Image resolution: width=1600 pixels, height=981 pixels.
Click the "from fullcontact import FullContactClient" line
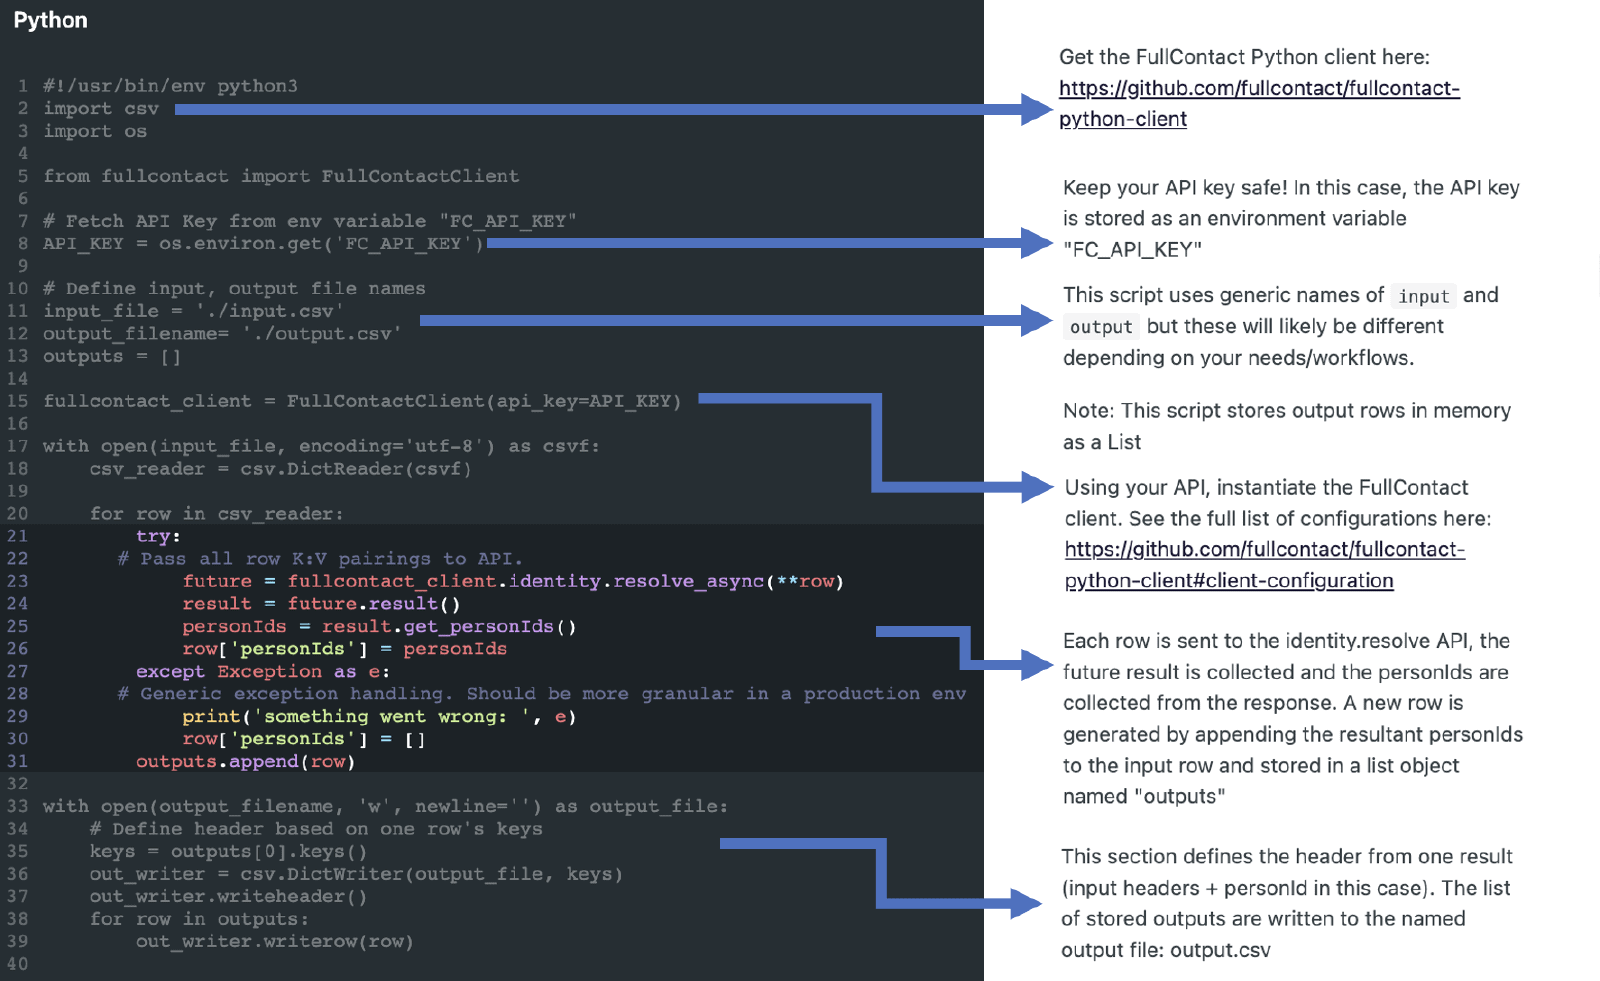click(281, 176)
